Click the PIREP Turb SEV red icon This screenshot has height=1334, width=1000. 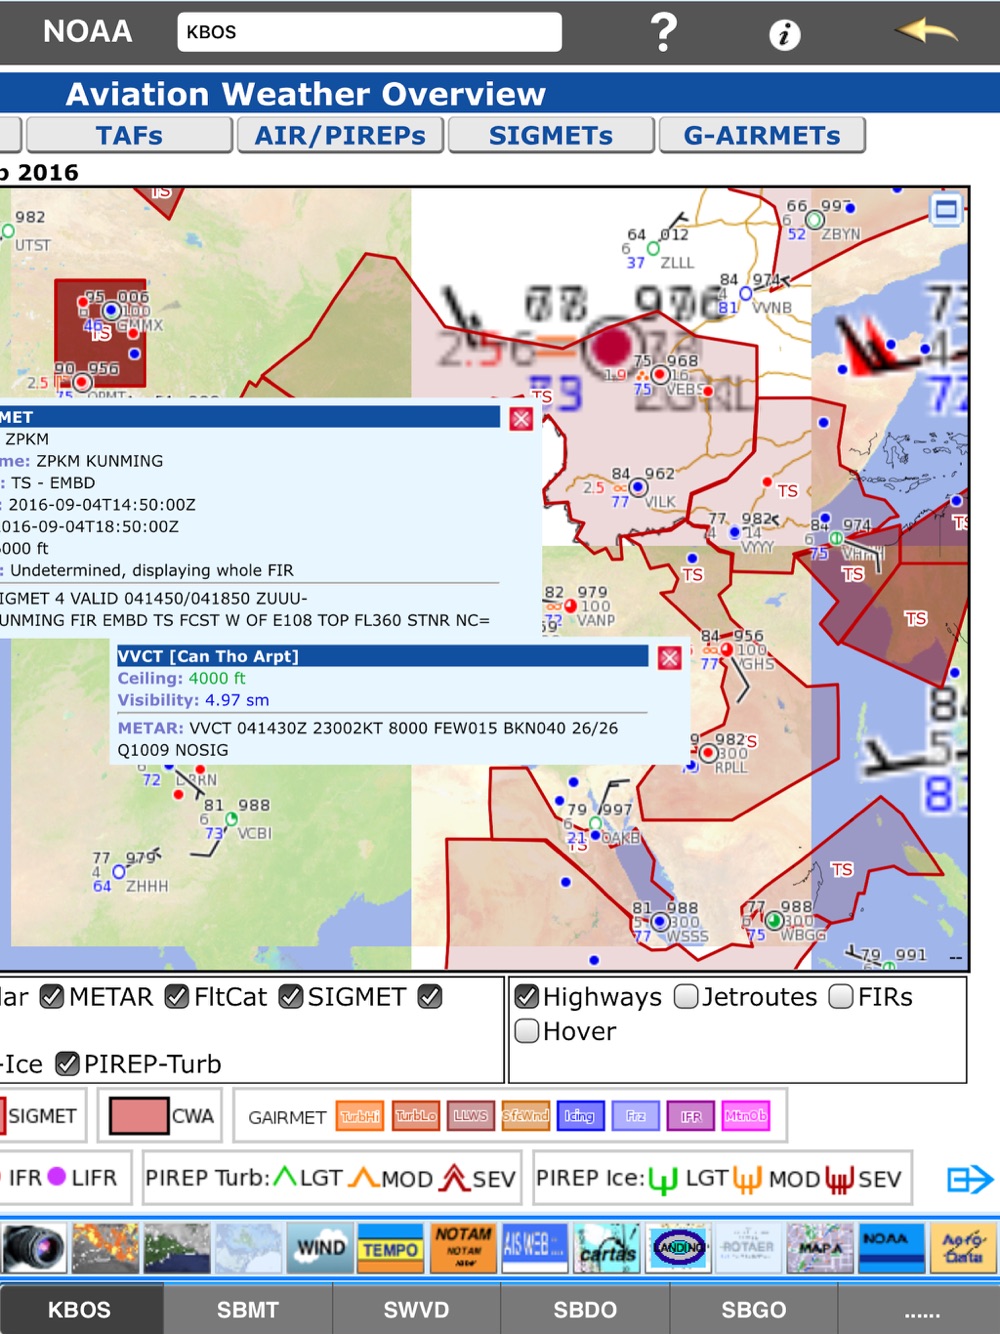point(455,1178)
